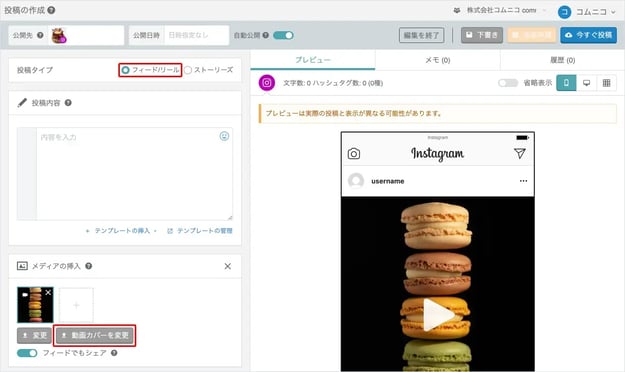The image size is (625, 372).
Task: Click the purple Instagram icon in preview header
Action: tap(267, 83)
